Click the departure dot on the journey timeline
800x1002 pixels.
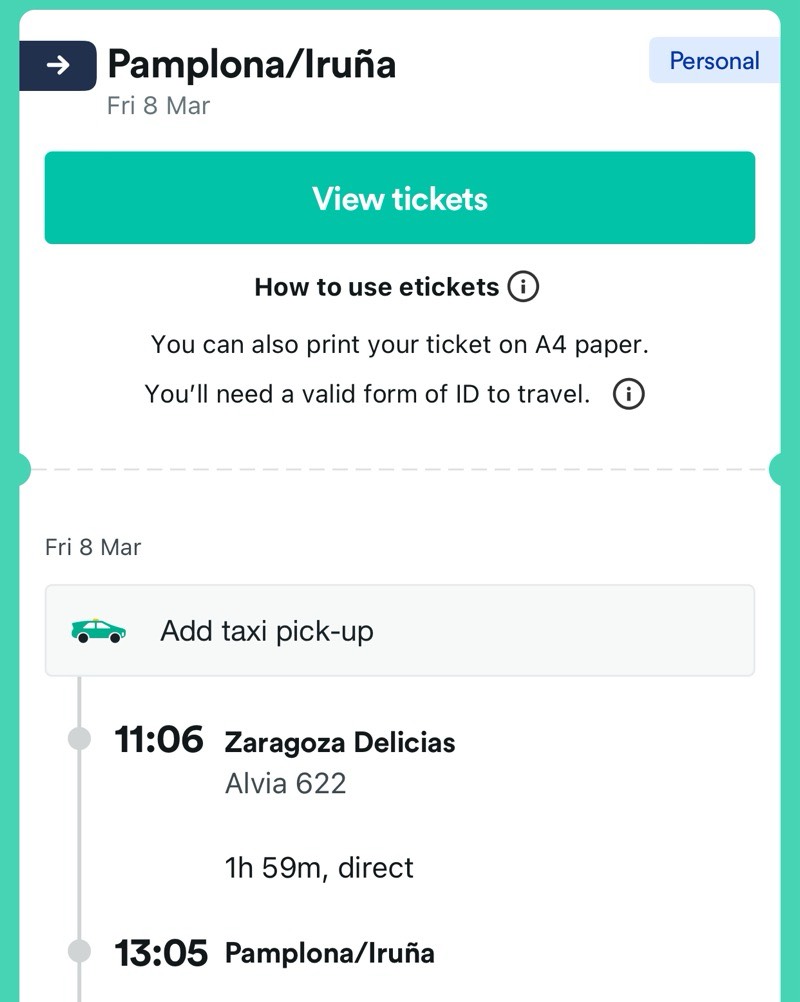click(79, 740)
